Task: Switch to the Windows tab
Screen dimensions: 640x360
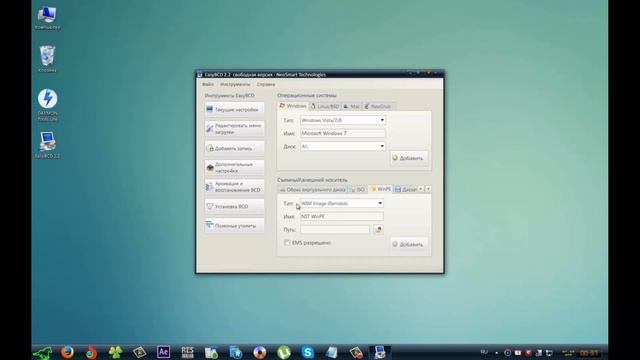Action: (x=293, y=106)
